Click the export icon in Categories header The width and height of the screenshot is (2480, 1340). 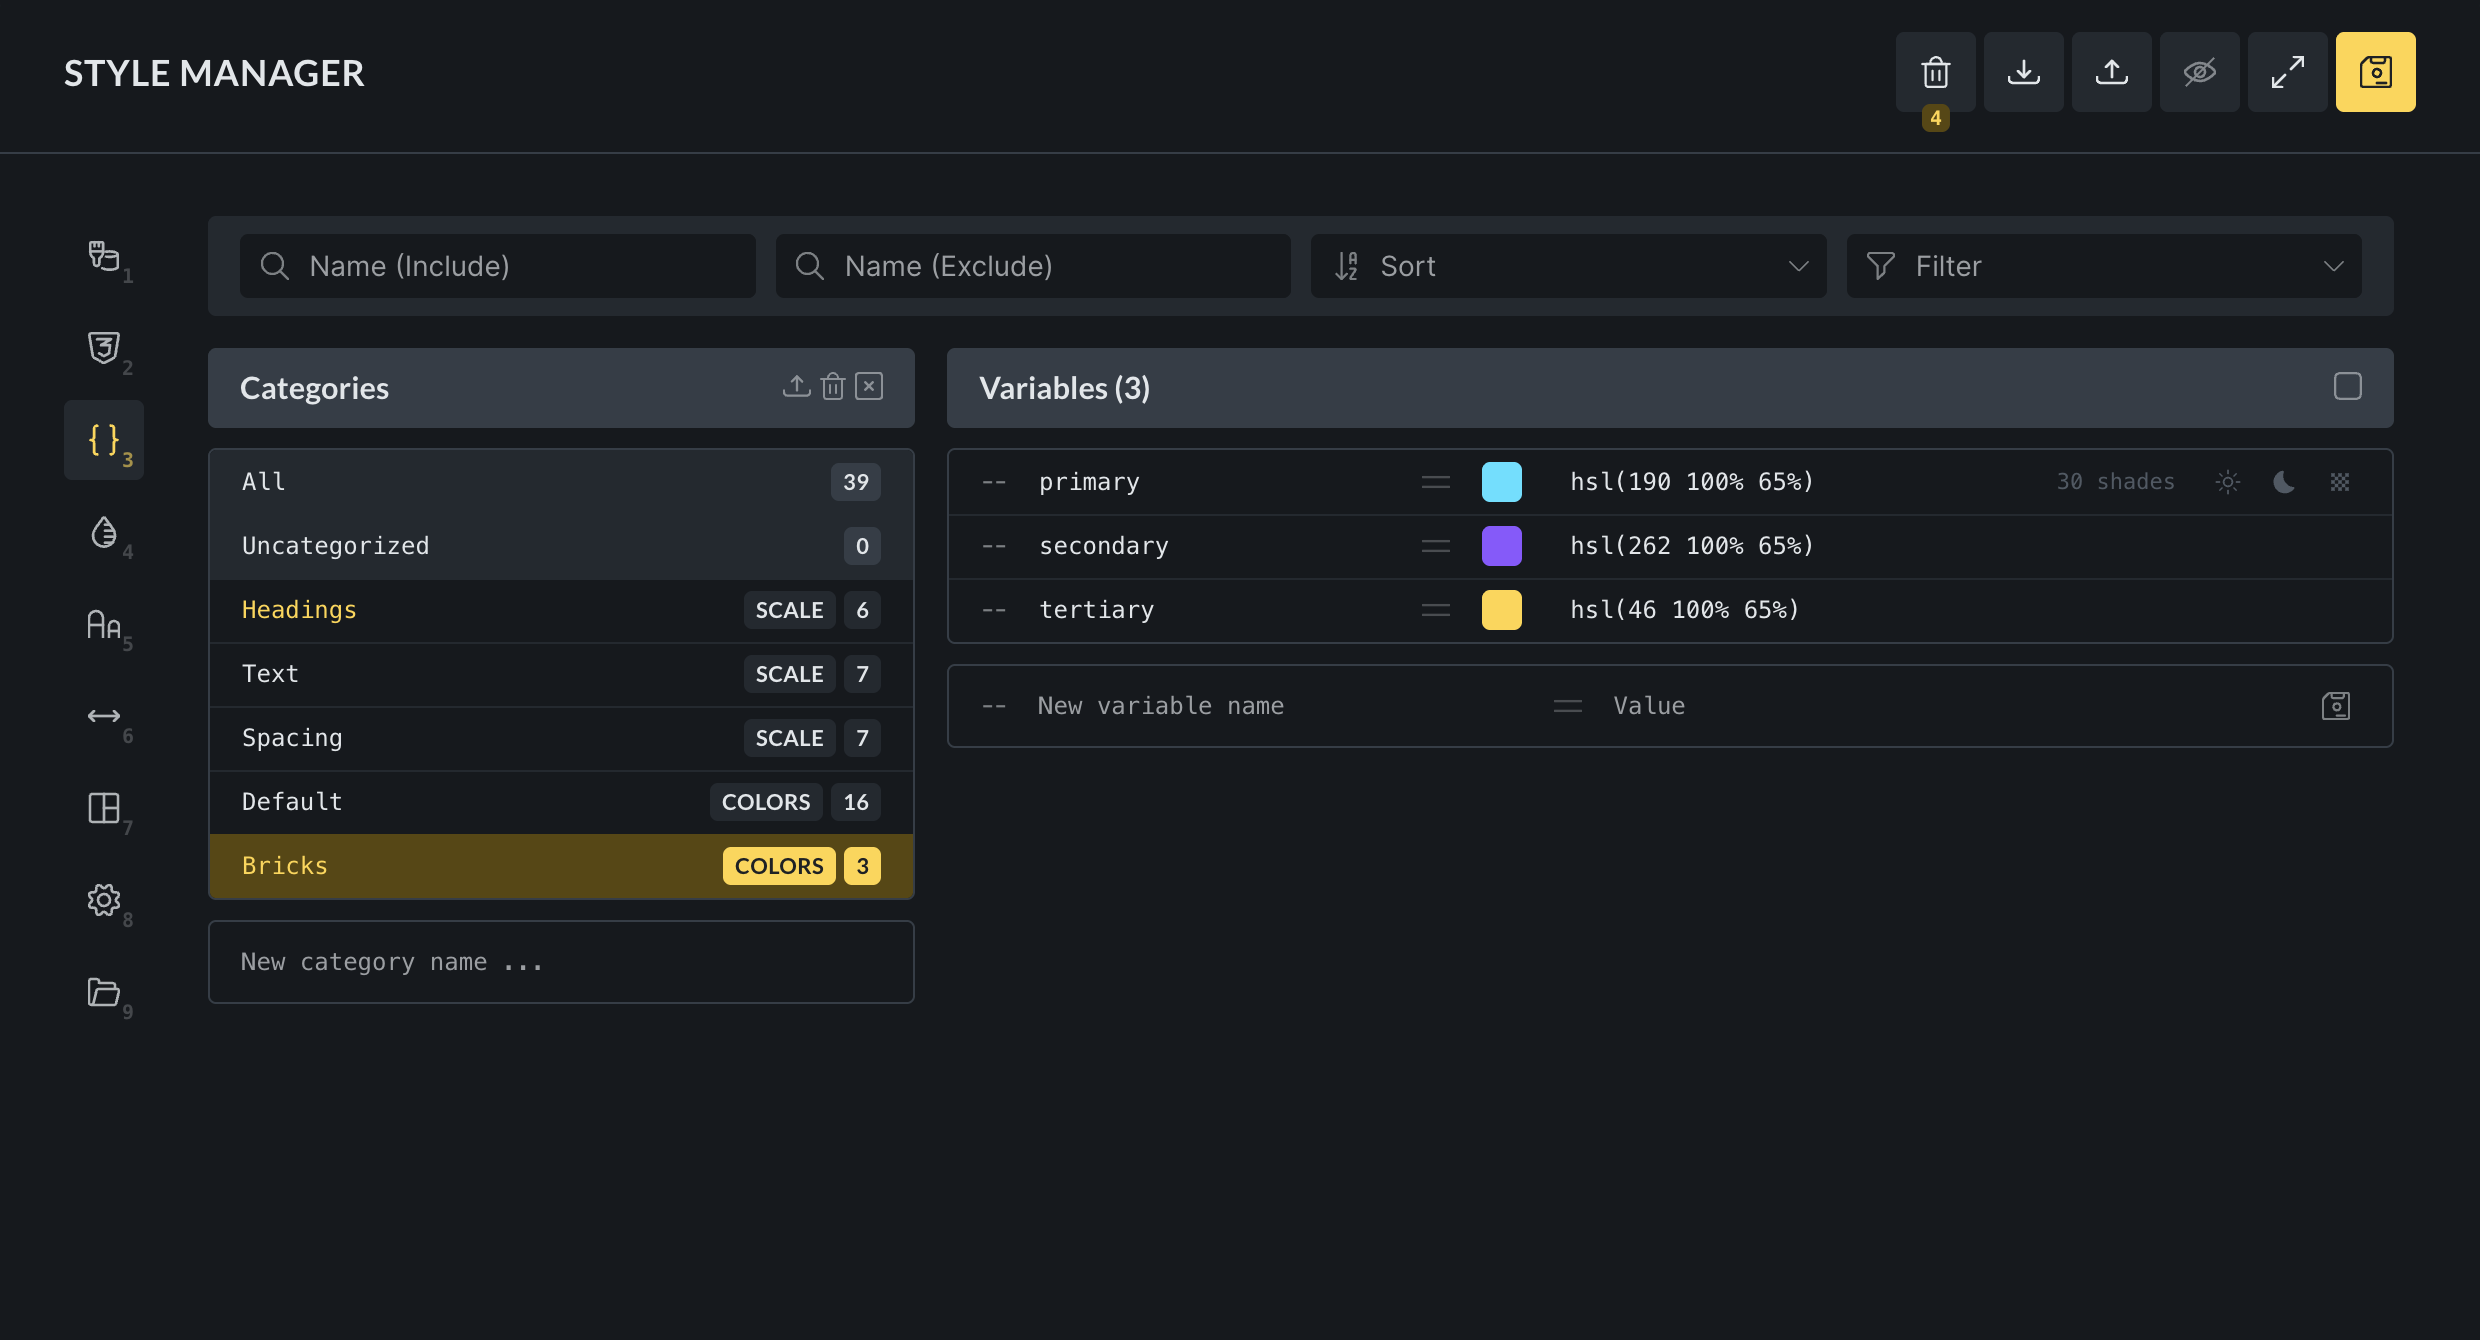796,386
